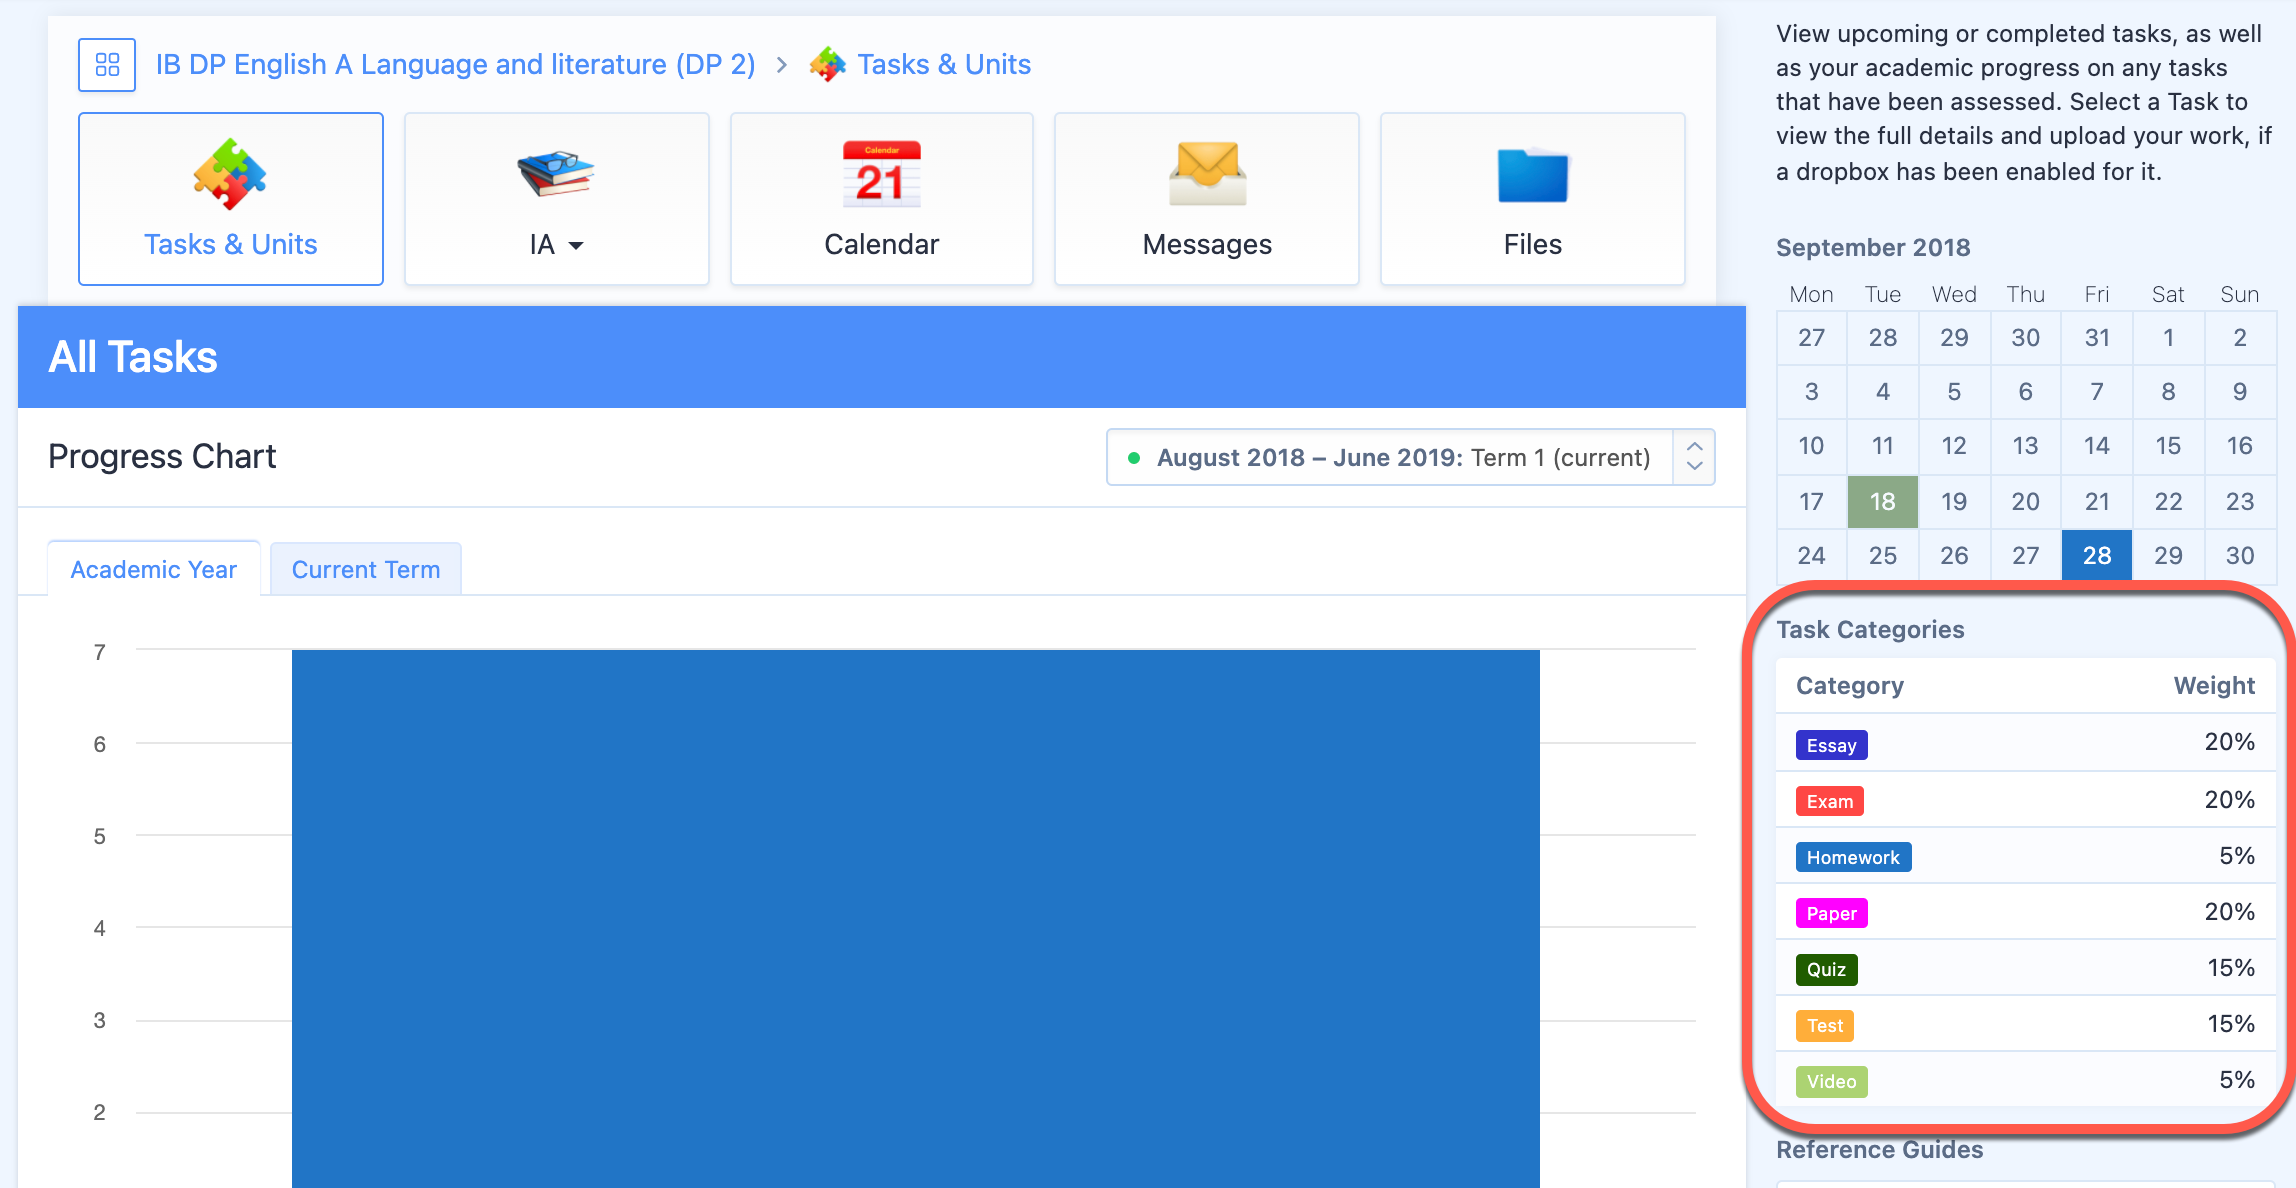Open the class grid menu icon
The height and width of the screenshot is (1188, 2296).
tap(107, 65)
